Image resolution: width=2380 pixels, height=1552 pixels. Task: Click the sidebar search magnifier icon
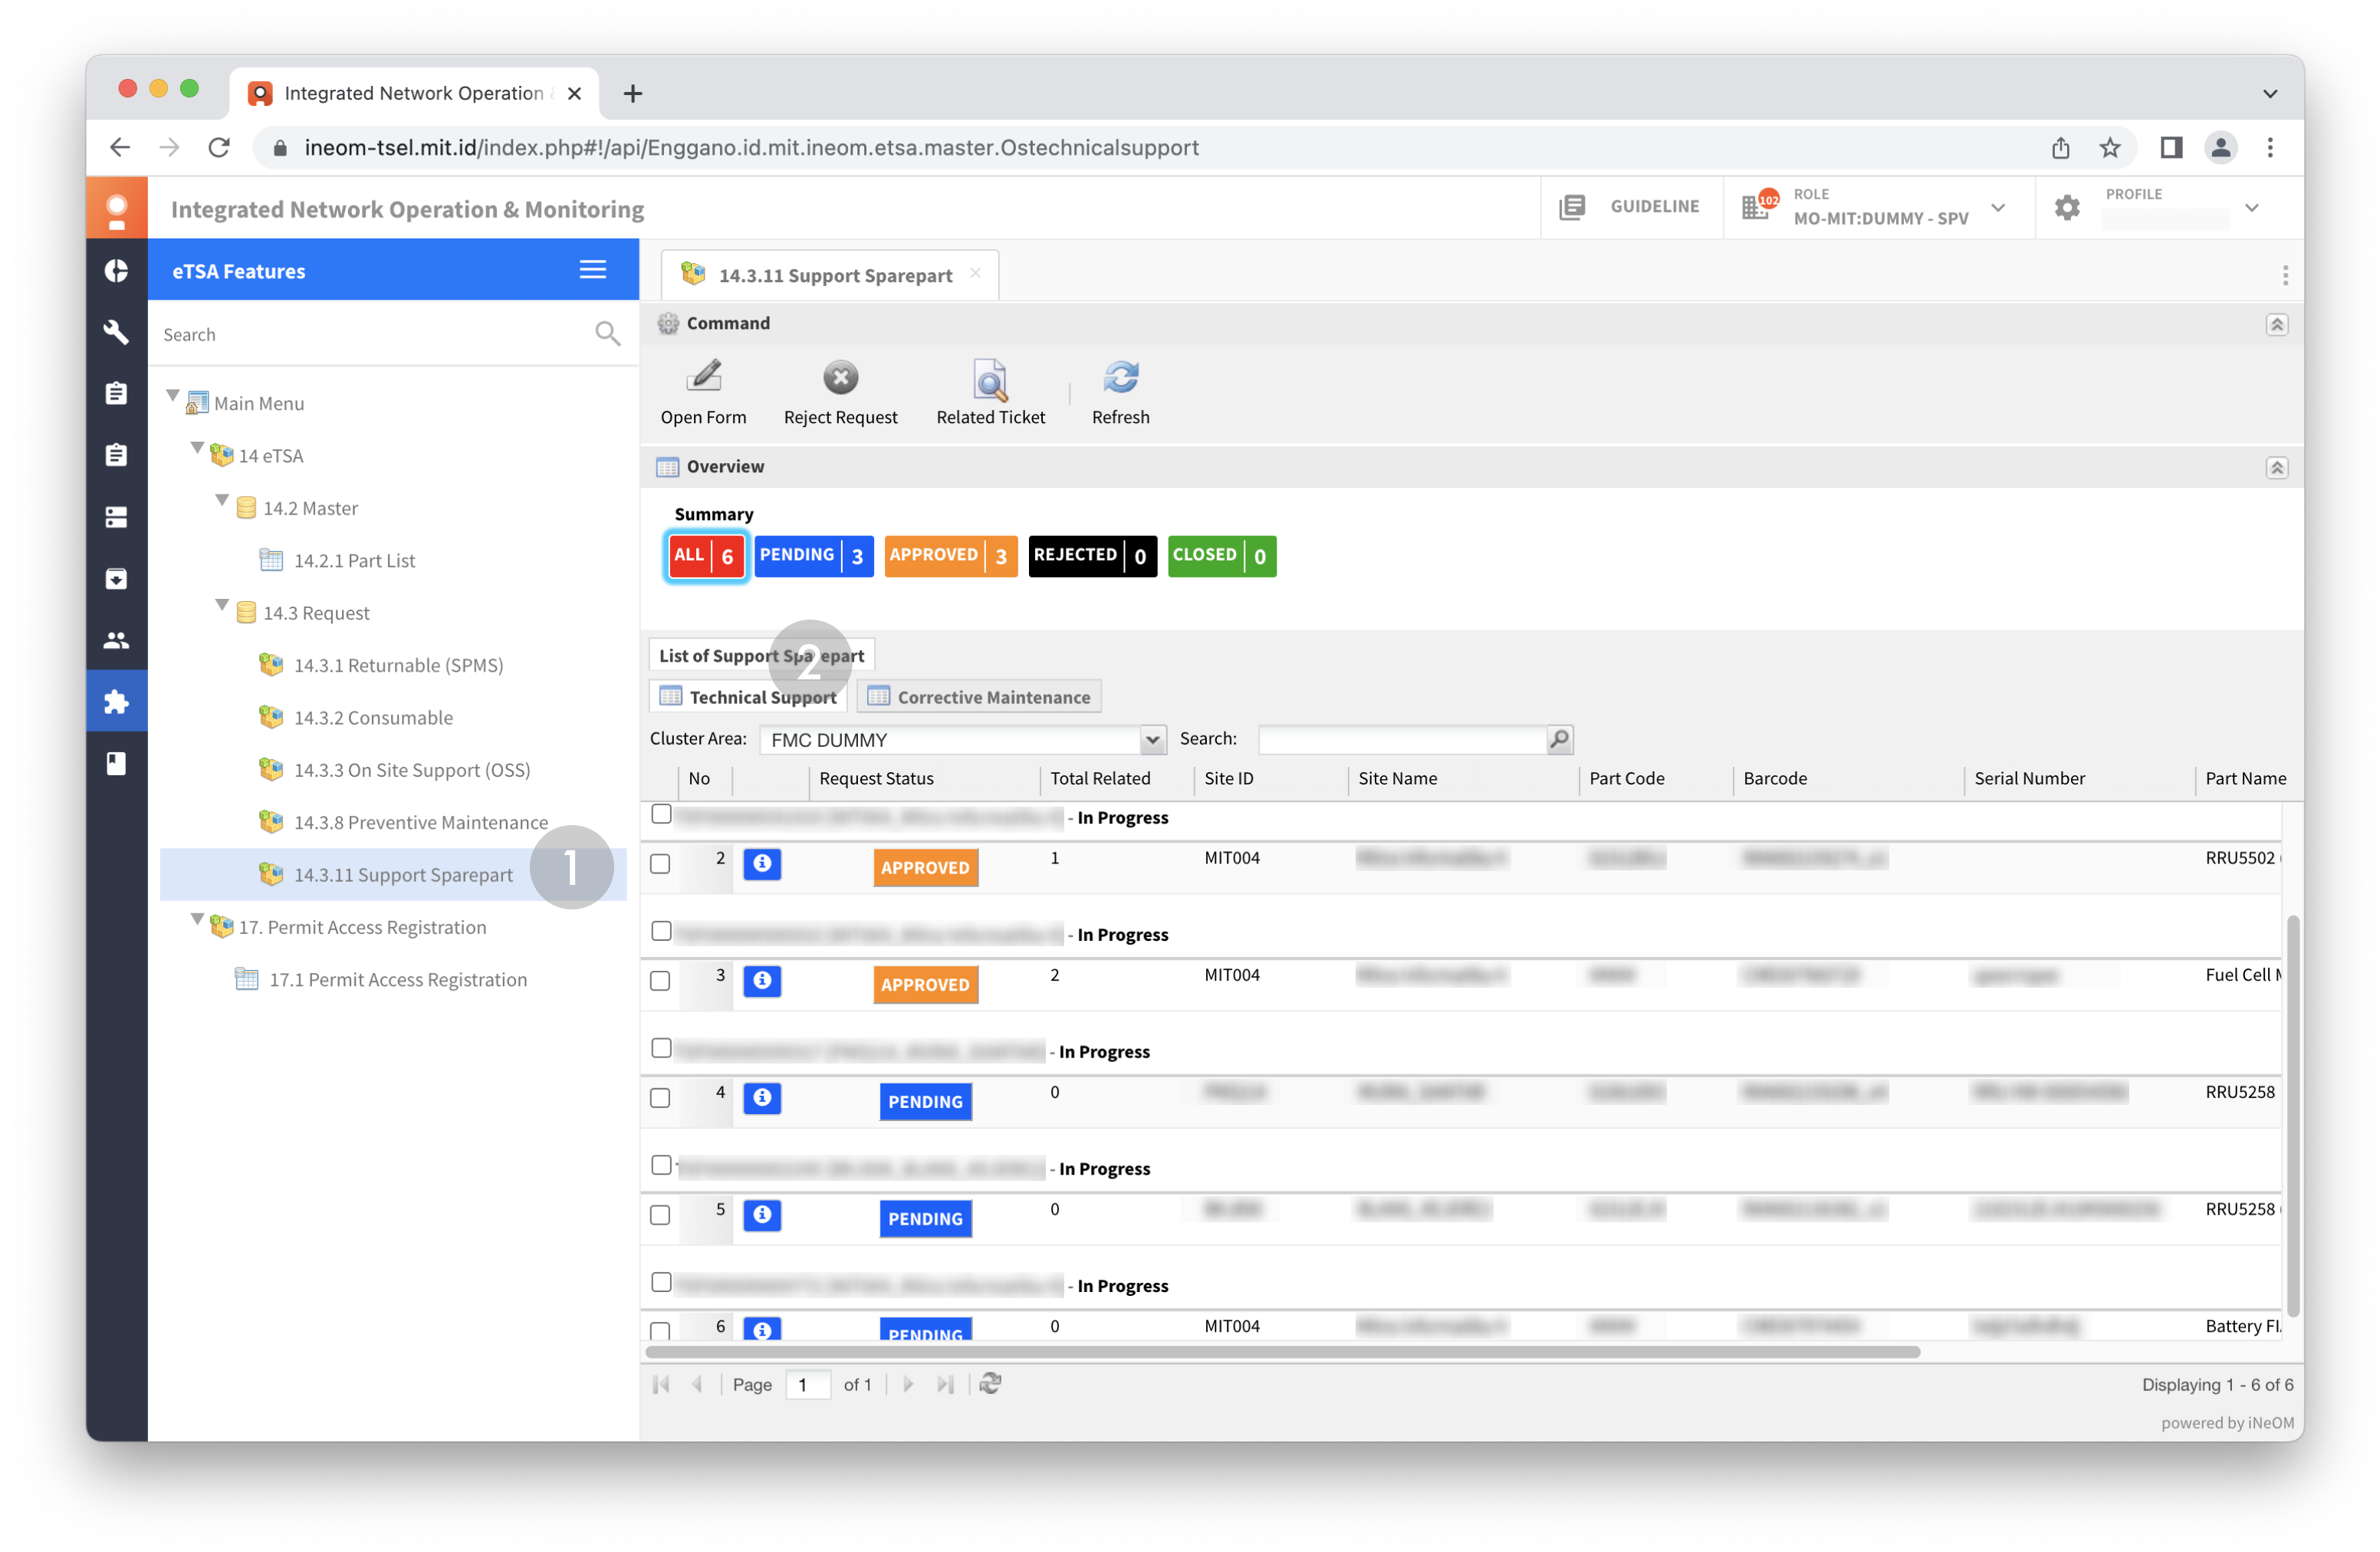pos(607,334)
